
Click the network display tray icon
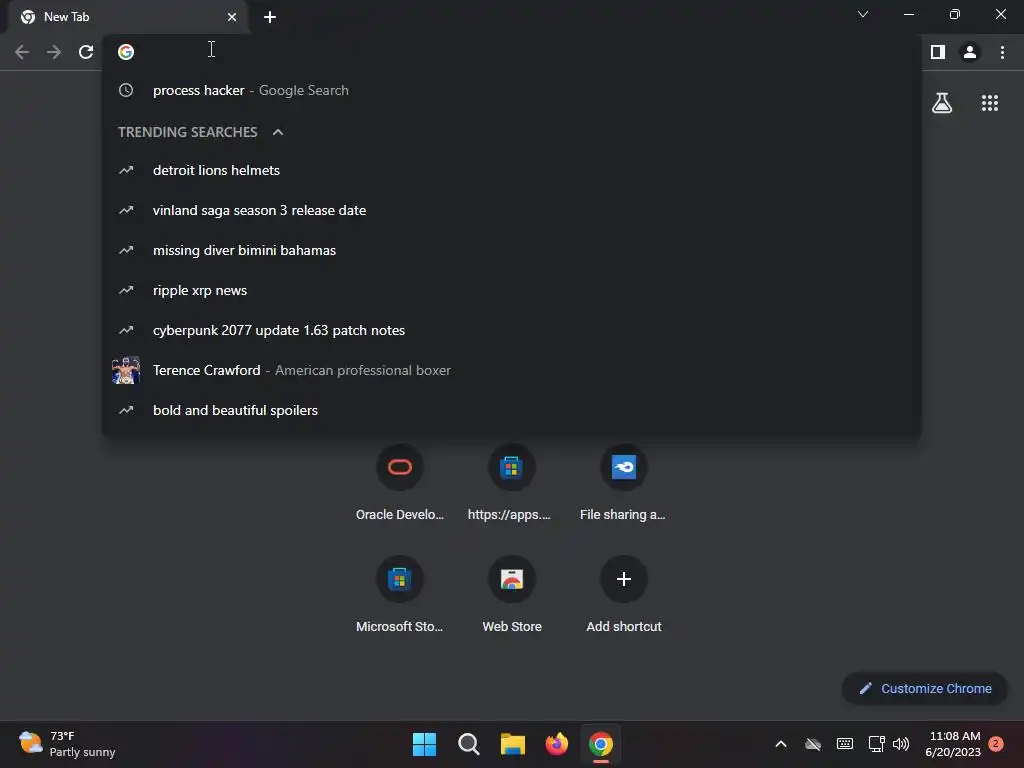point(876,744)
